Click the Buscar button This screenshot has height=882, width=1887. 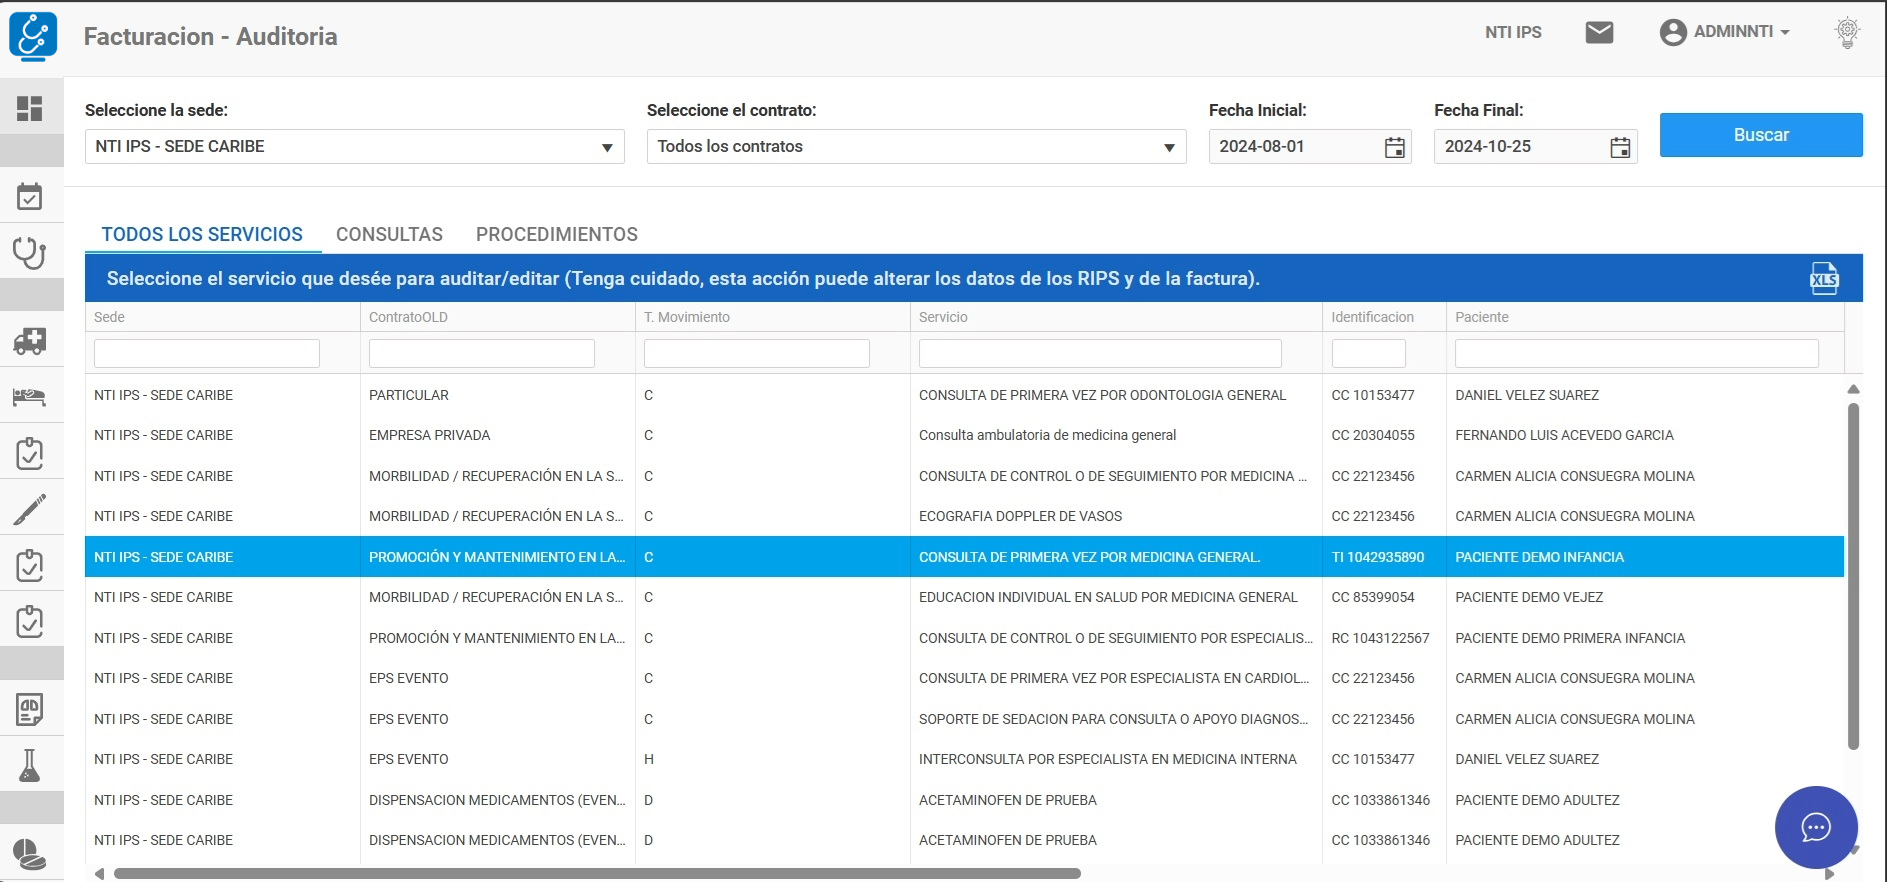coord(1761,135)
